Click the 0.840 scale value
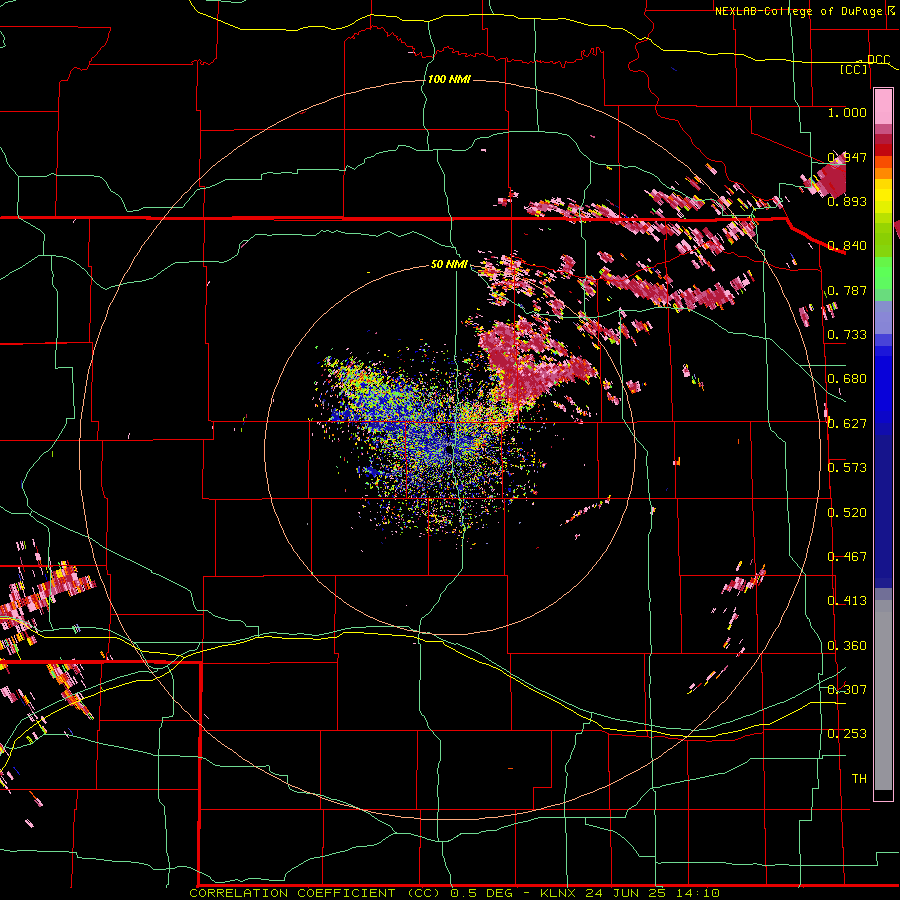 coord(847,246)
